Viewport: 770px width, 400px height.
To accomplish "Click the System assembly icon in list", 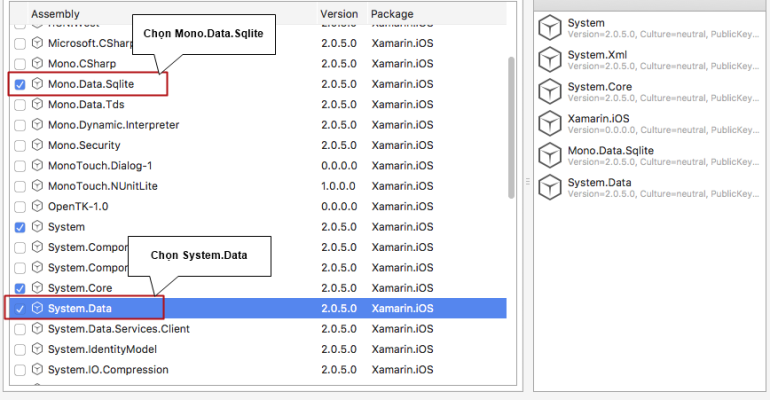I will click(37, 226).
